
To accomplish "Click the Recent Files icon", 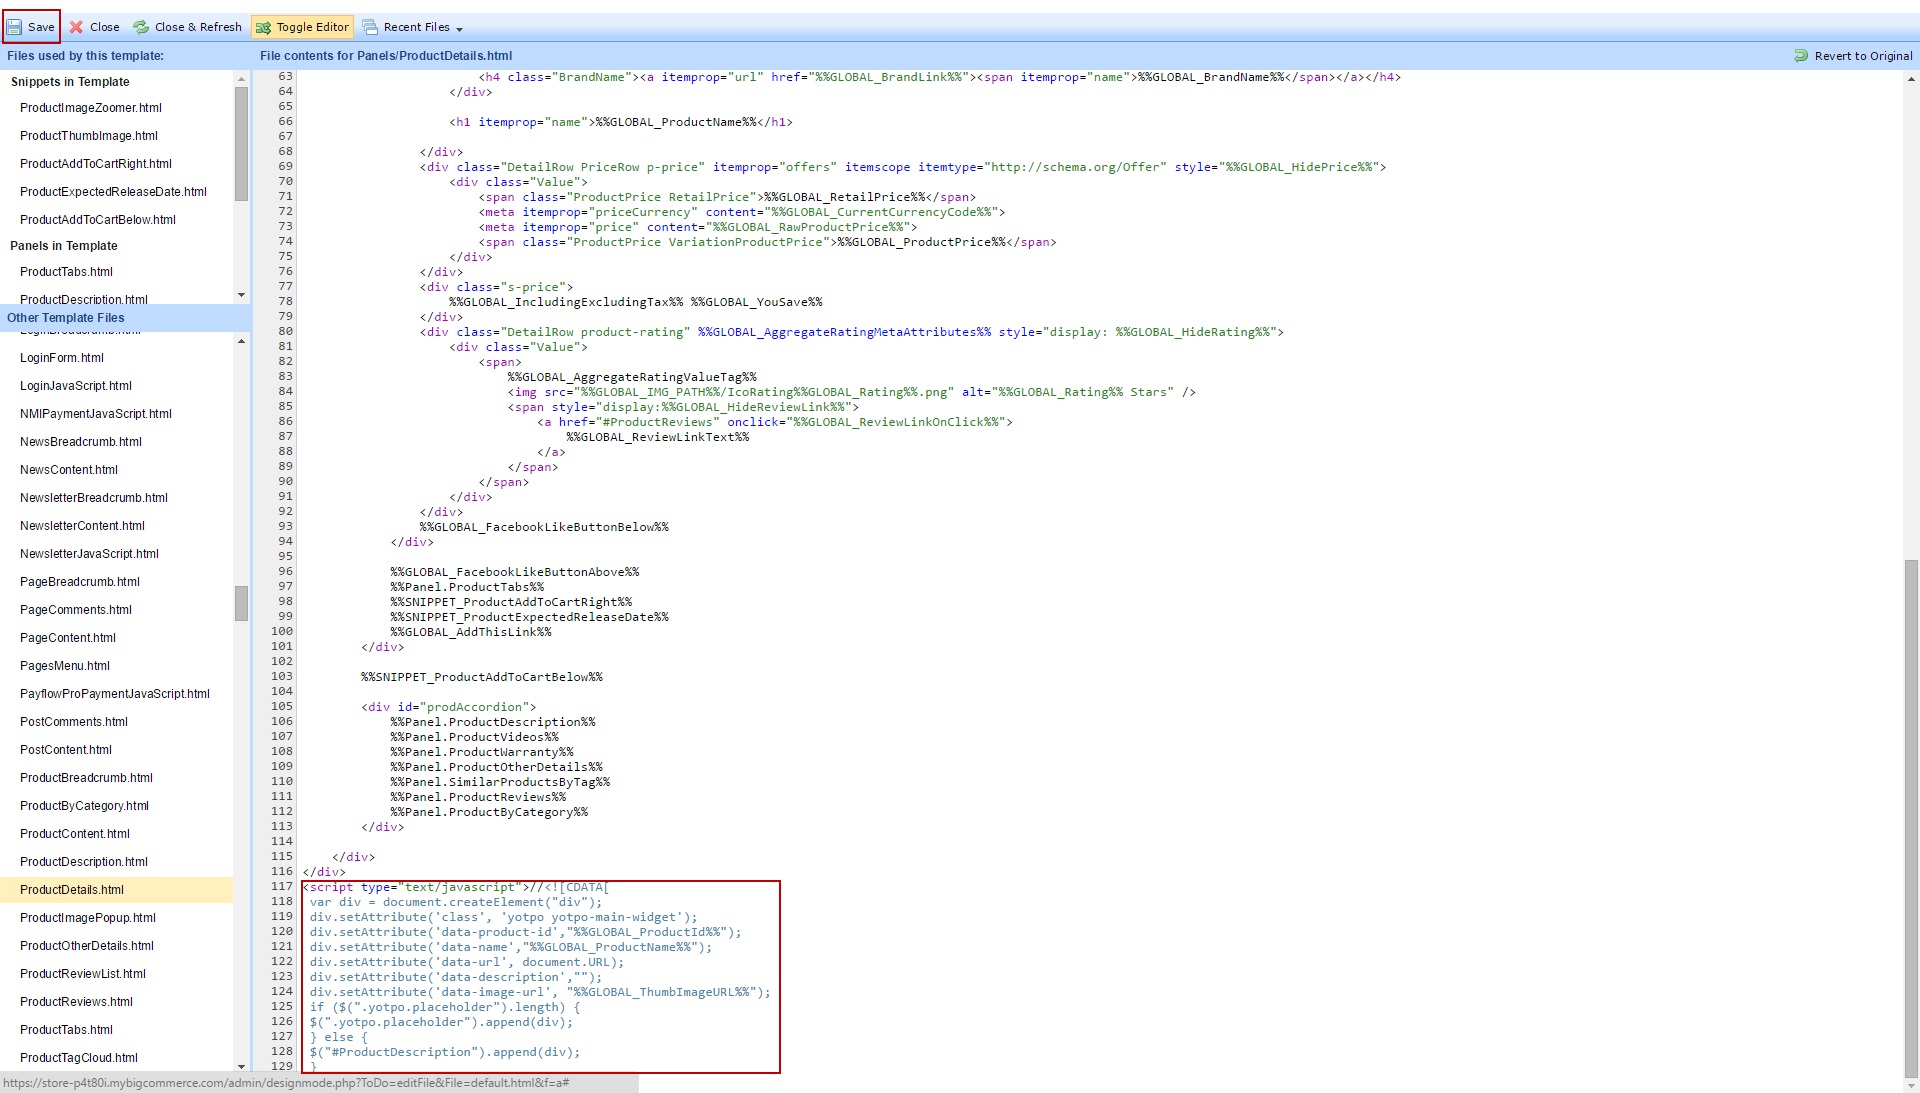I will pos(370,27).
